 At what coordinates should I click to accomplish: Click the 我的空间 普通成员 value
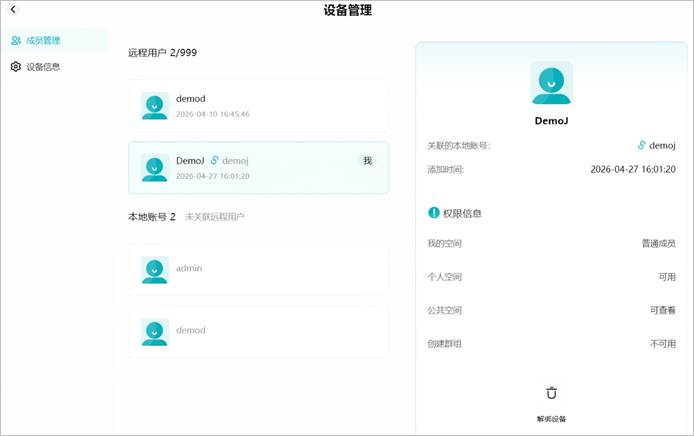point(659,243)
